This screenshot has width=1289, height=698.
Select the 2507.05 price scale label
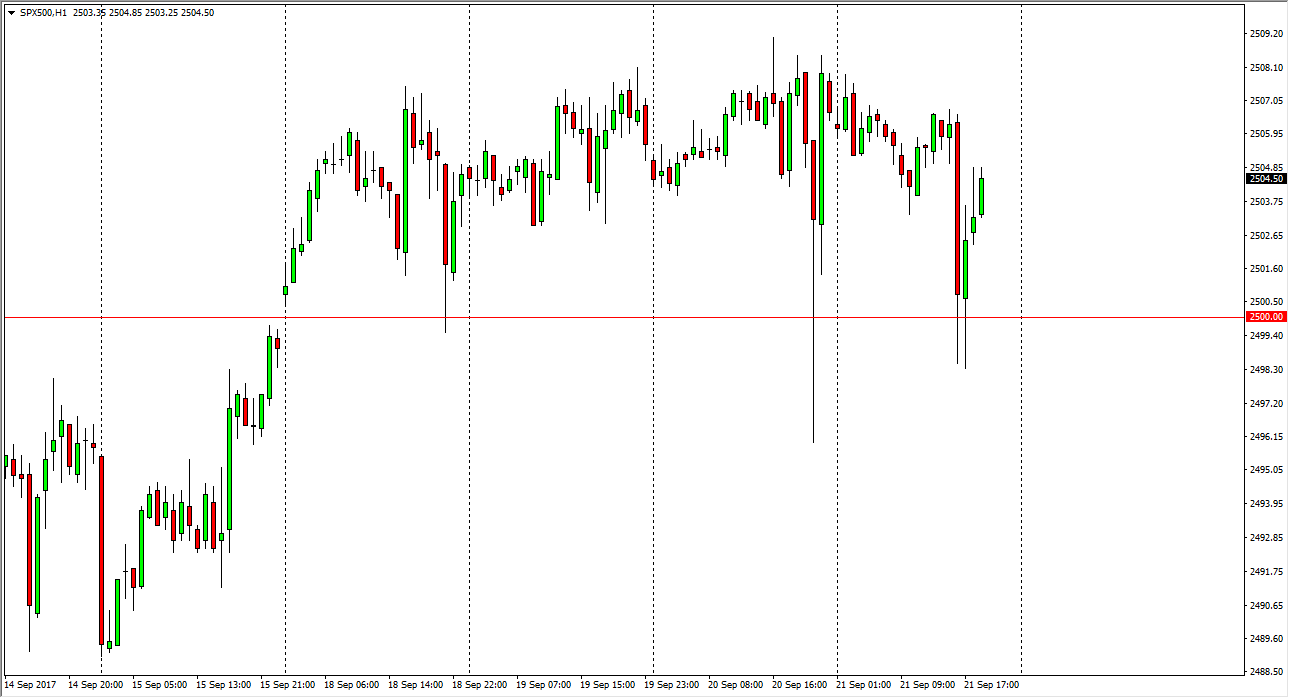[1266, 101]
